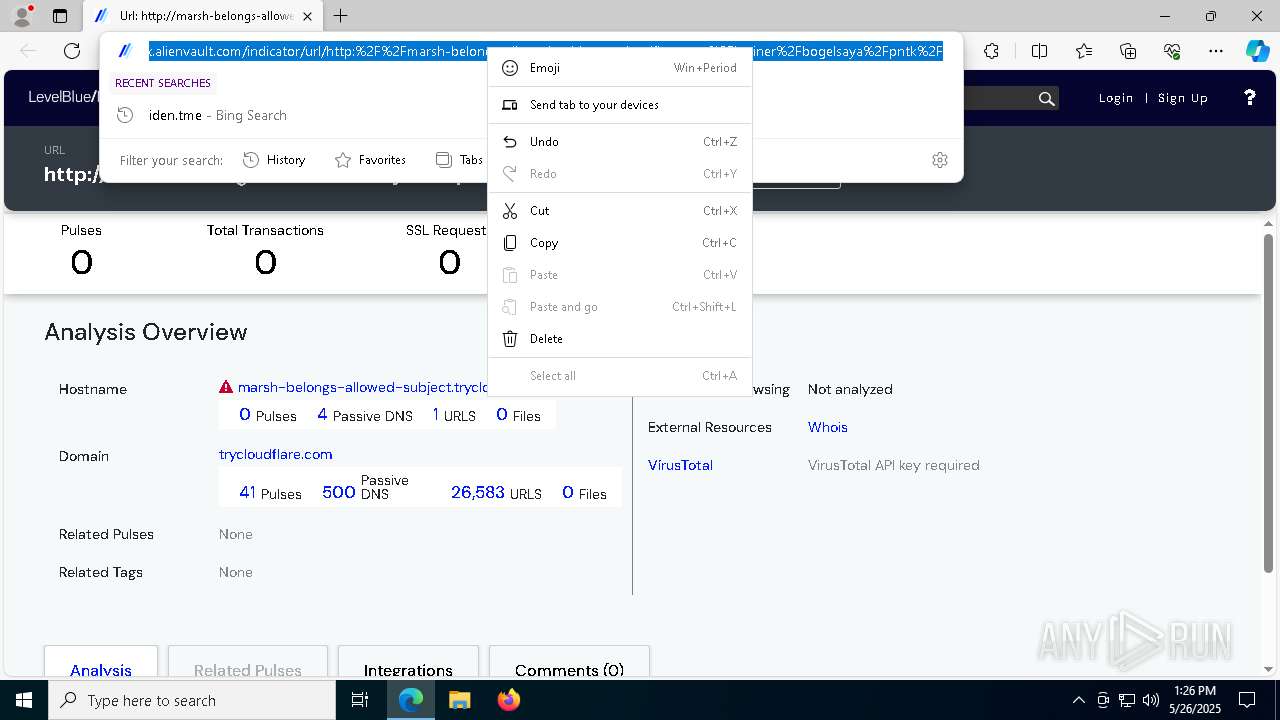Click hostname 4 Passive DNS count
Screen dimensions: 1280x720
[365, 415]
